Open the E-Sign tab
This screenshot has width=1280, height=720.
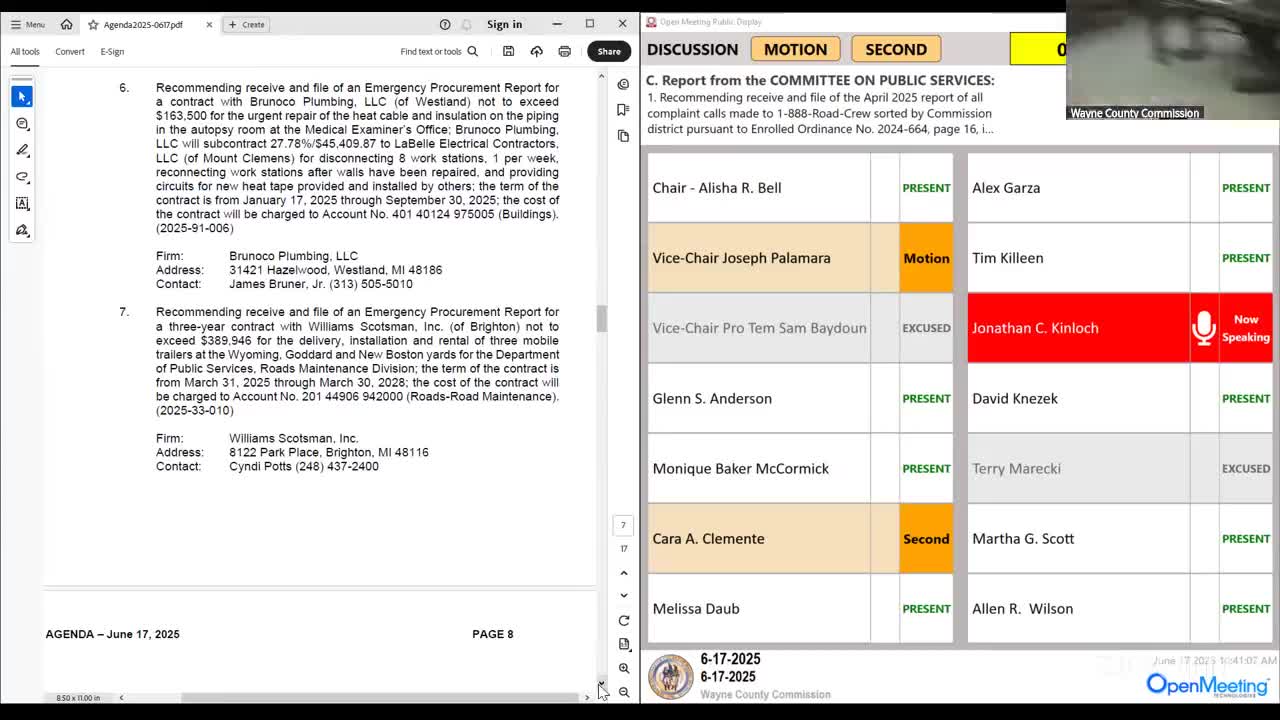coord(112,51)
